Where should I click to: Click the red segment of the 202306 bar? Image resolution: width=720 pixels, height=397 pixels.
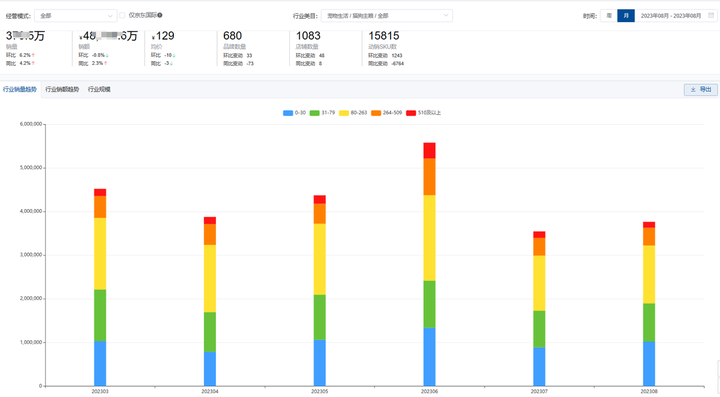(x=429, y=151)
